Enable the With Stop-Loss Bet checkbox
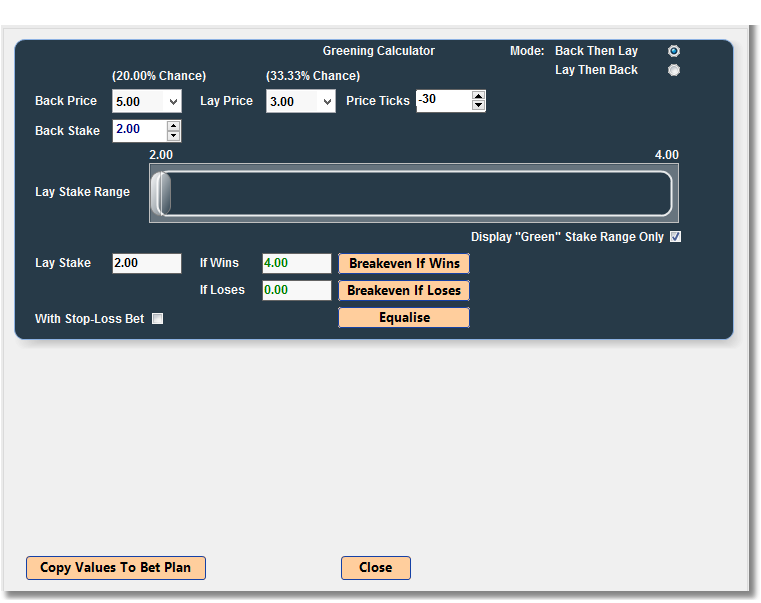Image resolution: width=761 pixels, height=603 pixels. 157,319
